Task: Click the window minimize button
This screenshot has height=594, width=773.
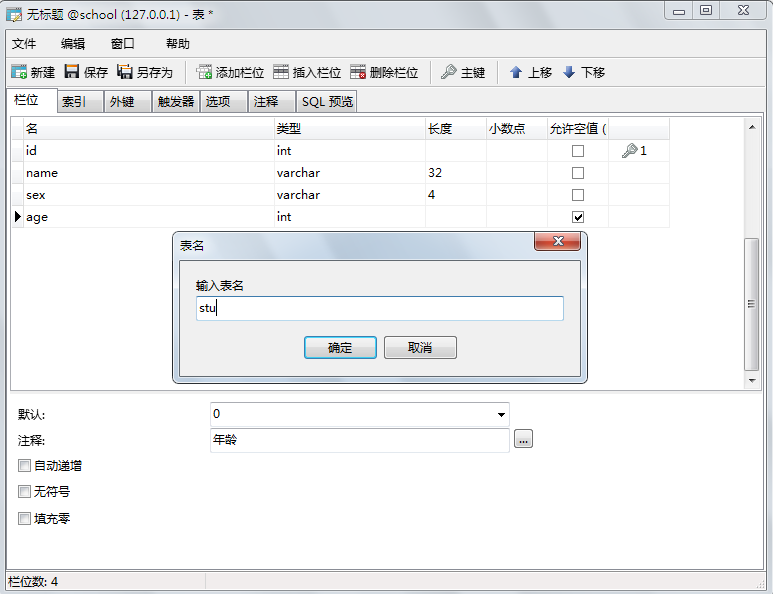Action: point(679,11)
